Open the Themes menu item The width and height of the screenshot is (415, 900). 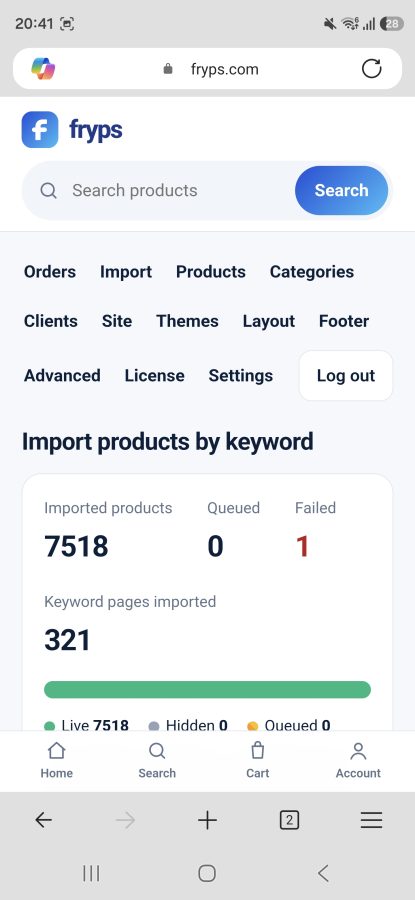[187, 321]
